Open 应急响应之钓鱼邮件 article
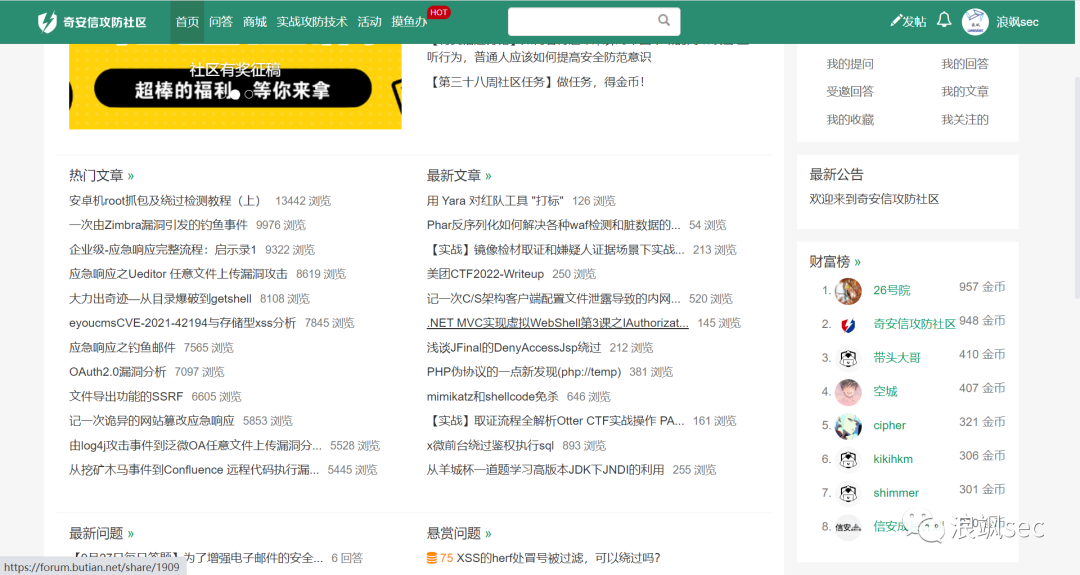 (x=122, y=348)
